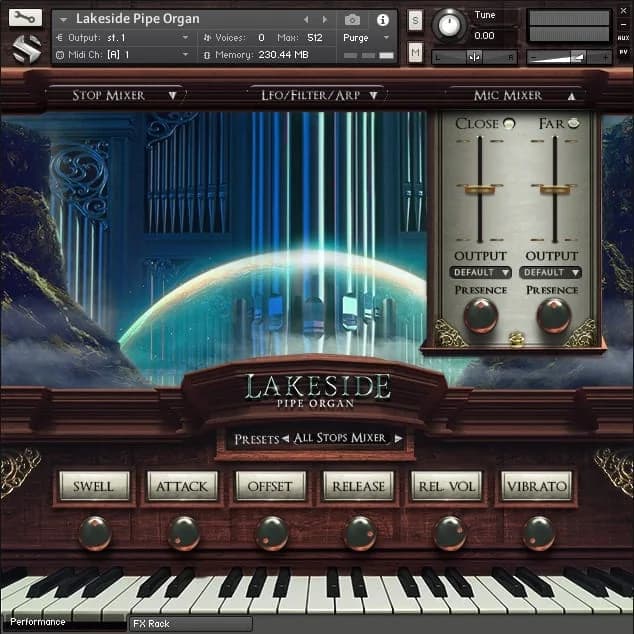This screenshot has width=634, height=634.
Task: Click the Release label button
Action: click(358, 486)
